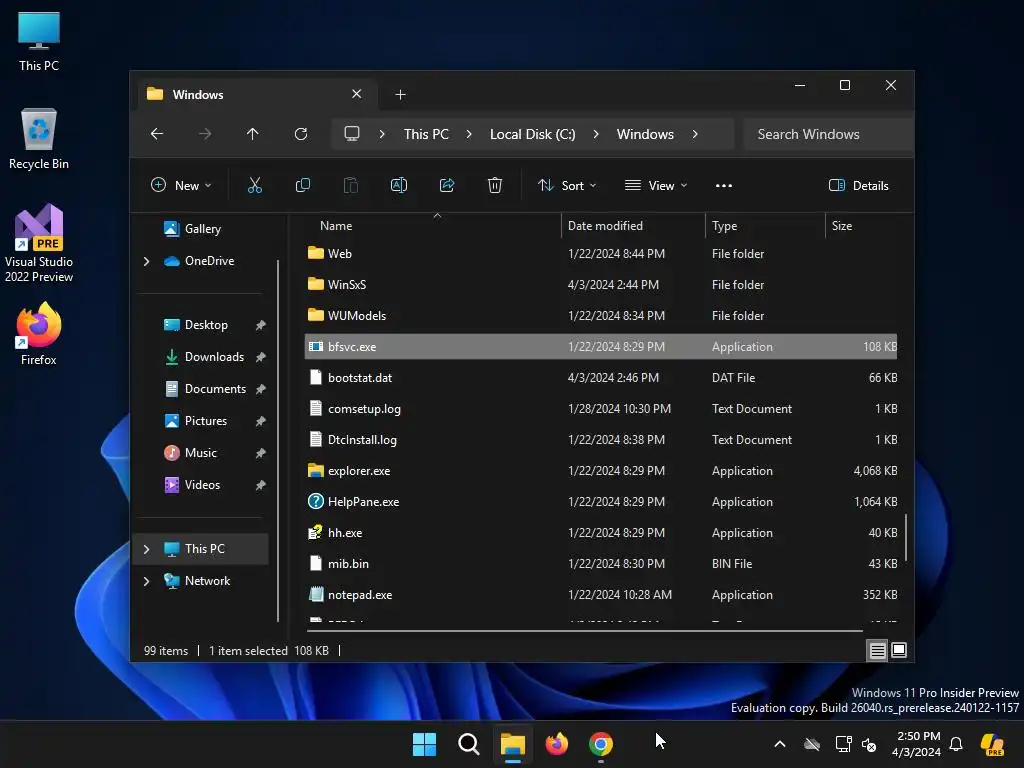Navigate to Local Disk (C:) breadcrumb
This screenshot has height=768, width=1024.
point(533,134)
